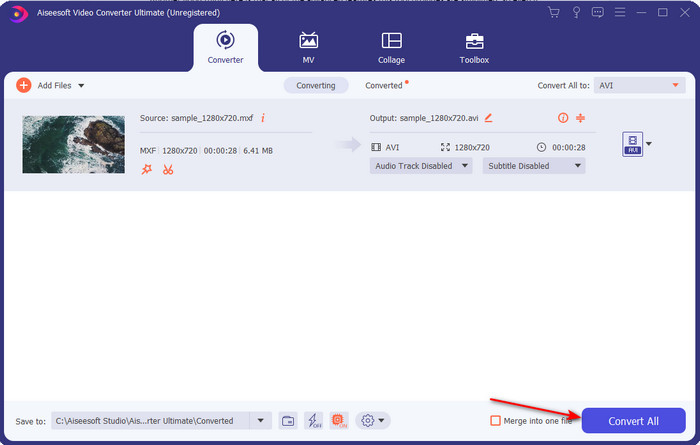Switch to the MV tab
The image size is (700, 445).
click(x=308, y=48)
